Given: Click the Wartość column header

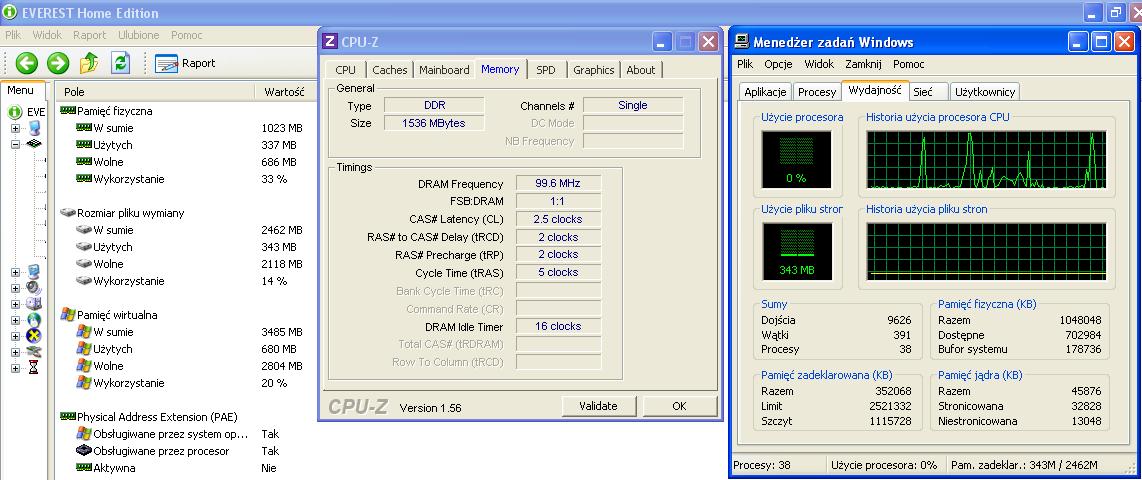Looking at the screenshot, I should (x=286, y=92).
